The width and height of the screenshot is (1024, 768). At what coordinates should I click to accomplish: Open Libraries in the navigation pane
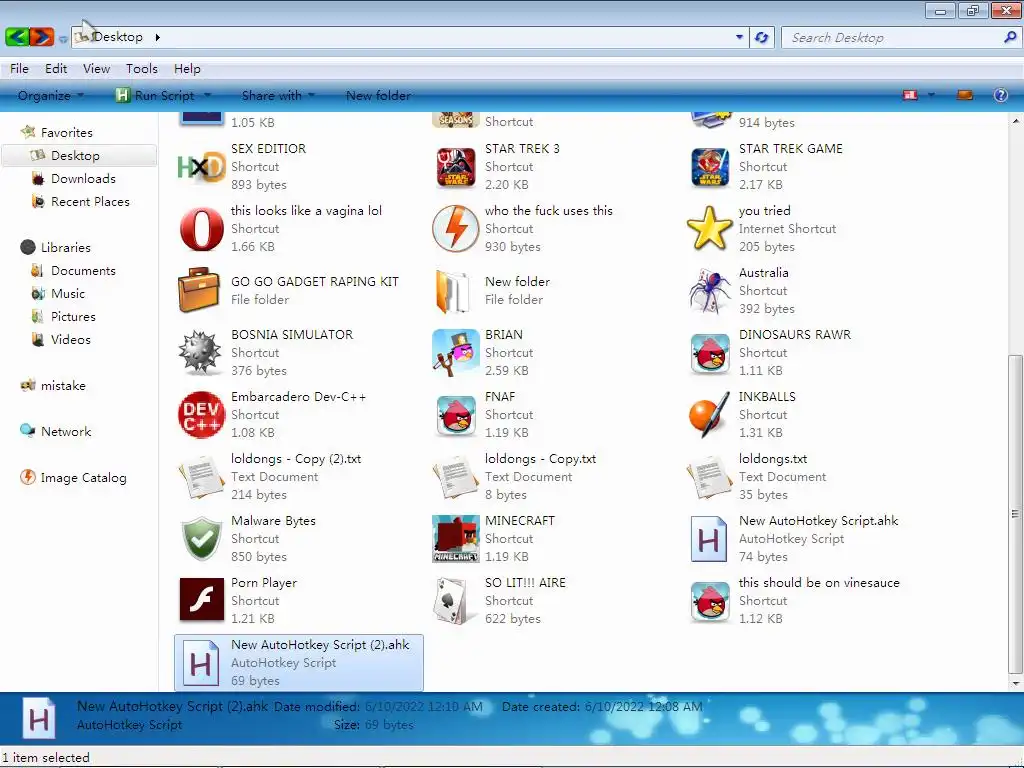[x=56, y=248]
